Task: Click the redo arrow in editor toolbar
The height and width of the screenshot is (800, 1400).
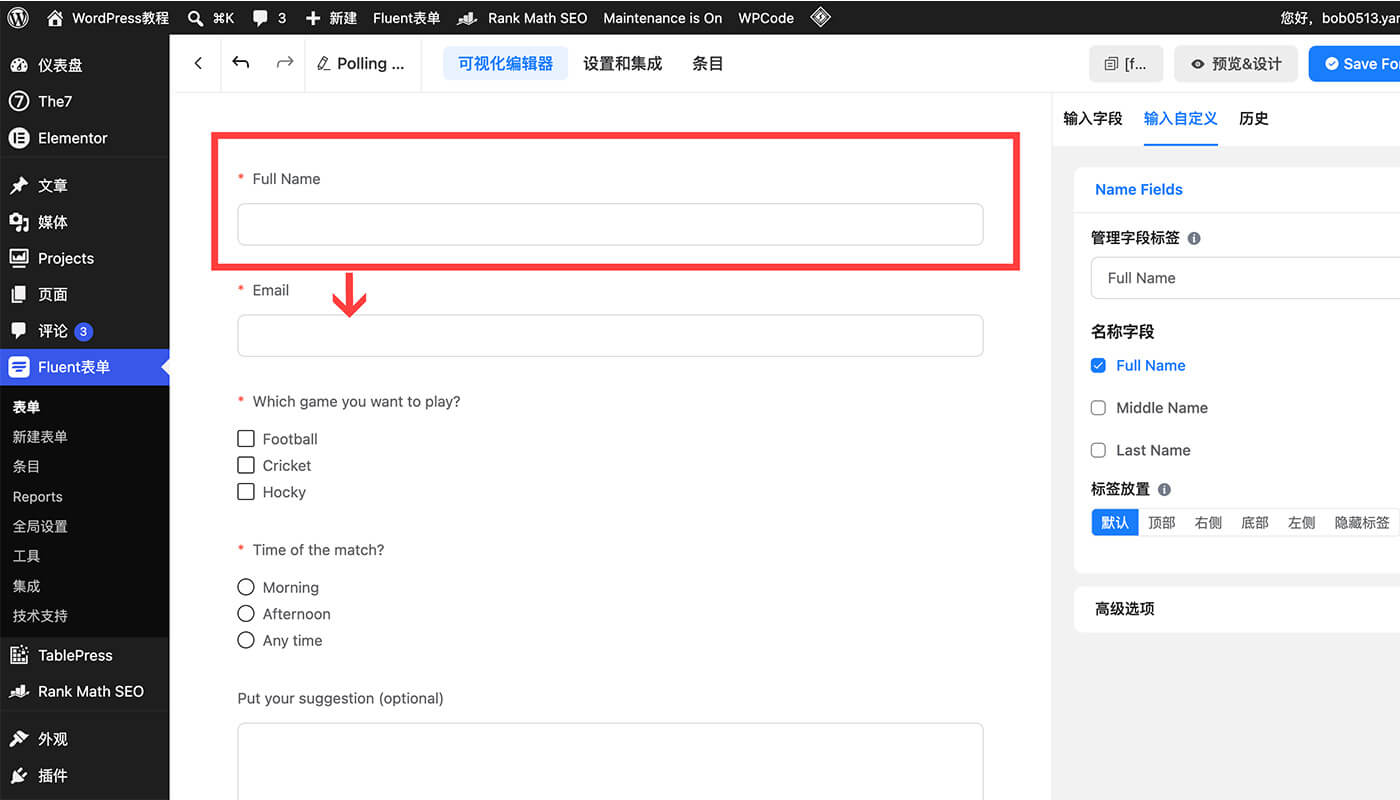Action: click(x=285, y=62)
